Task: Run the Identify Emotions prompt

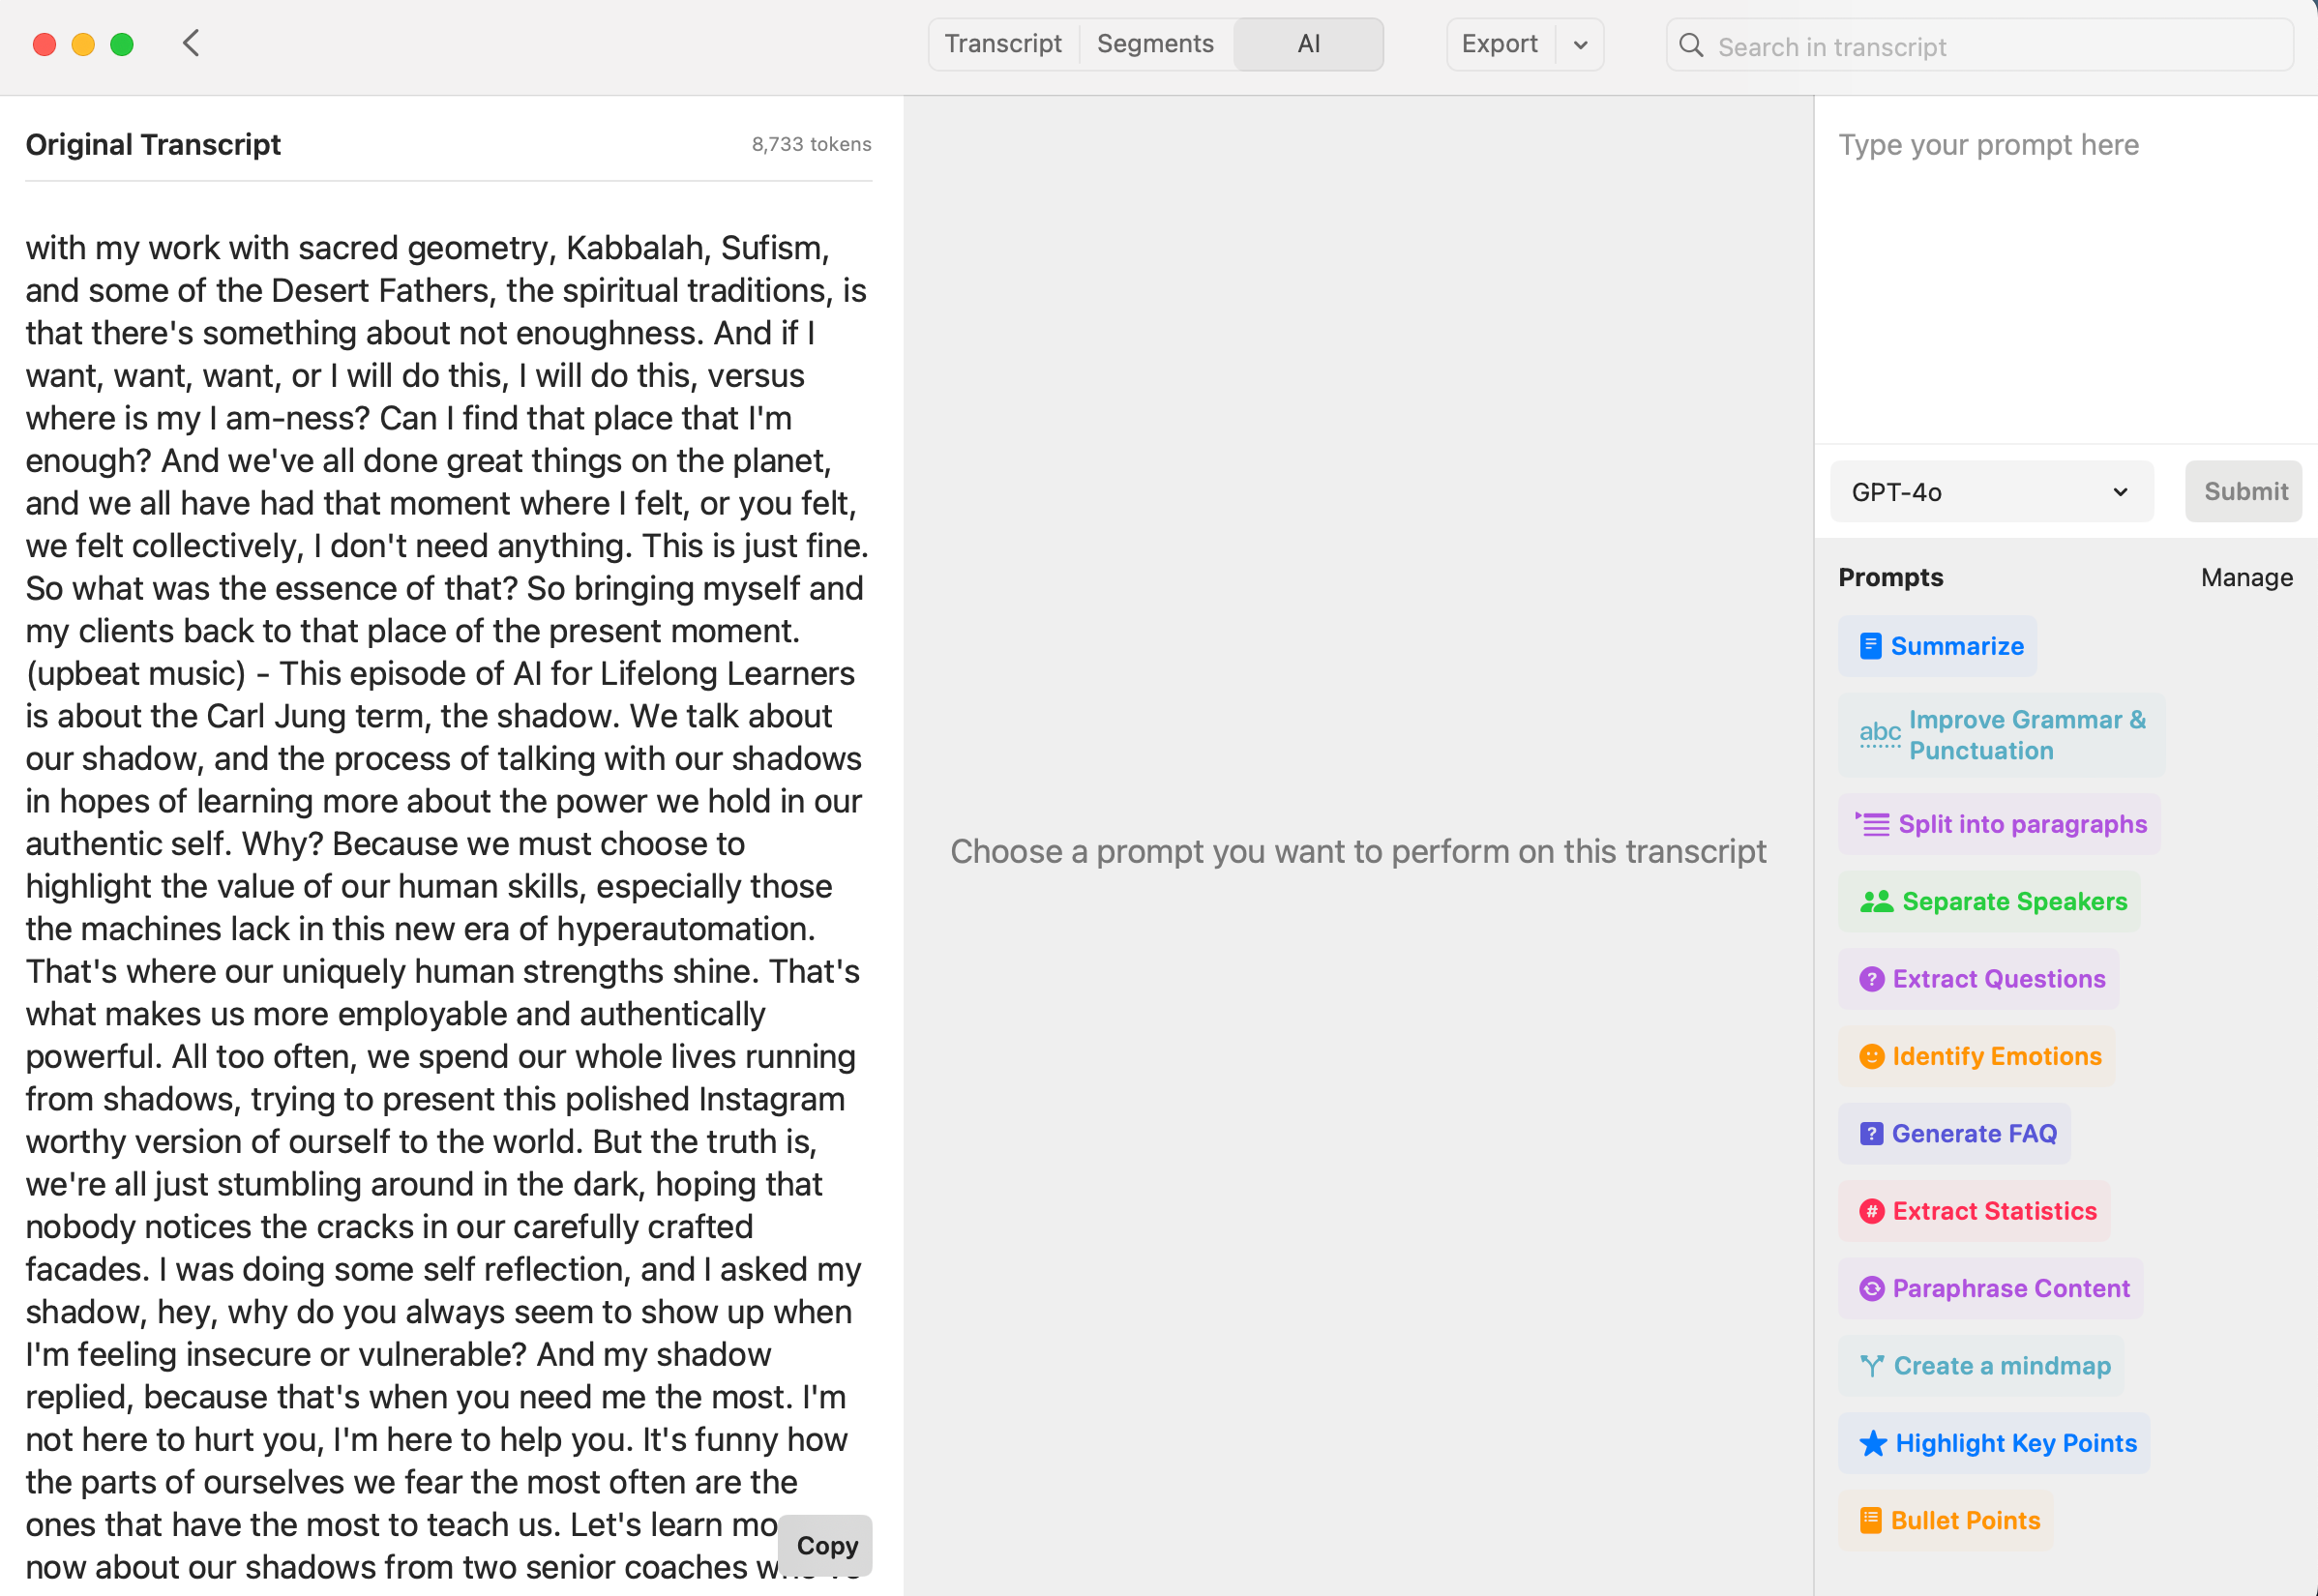Action: click(x=1977, y=1056)
